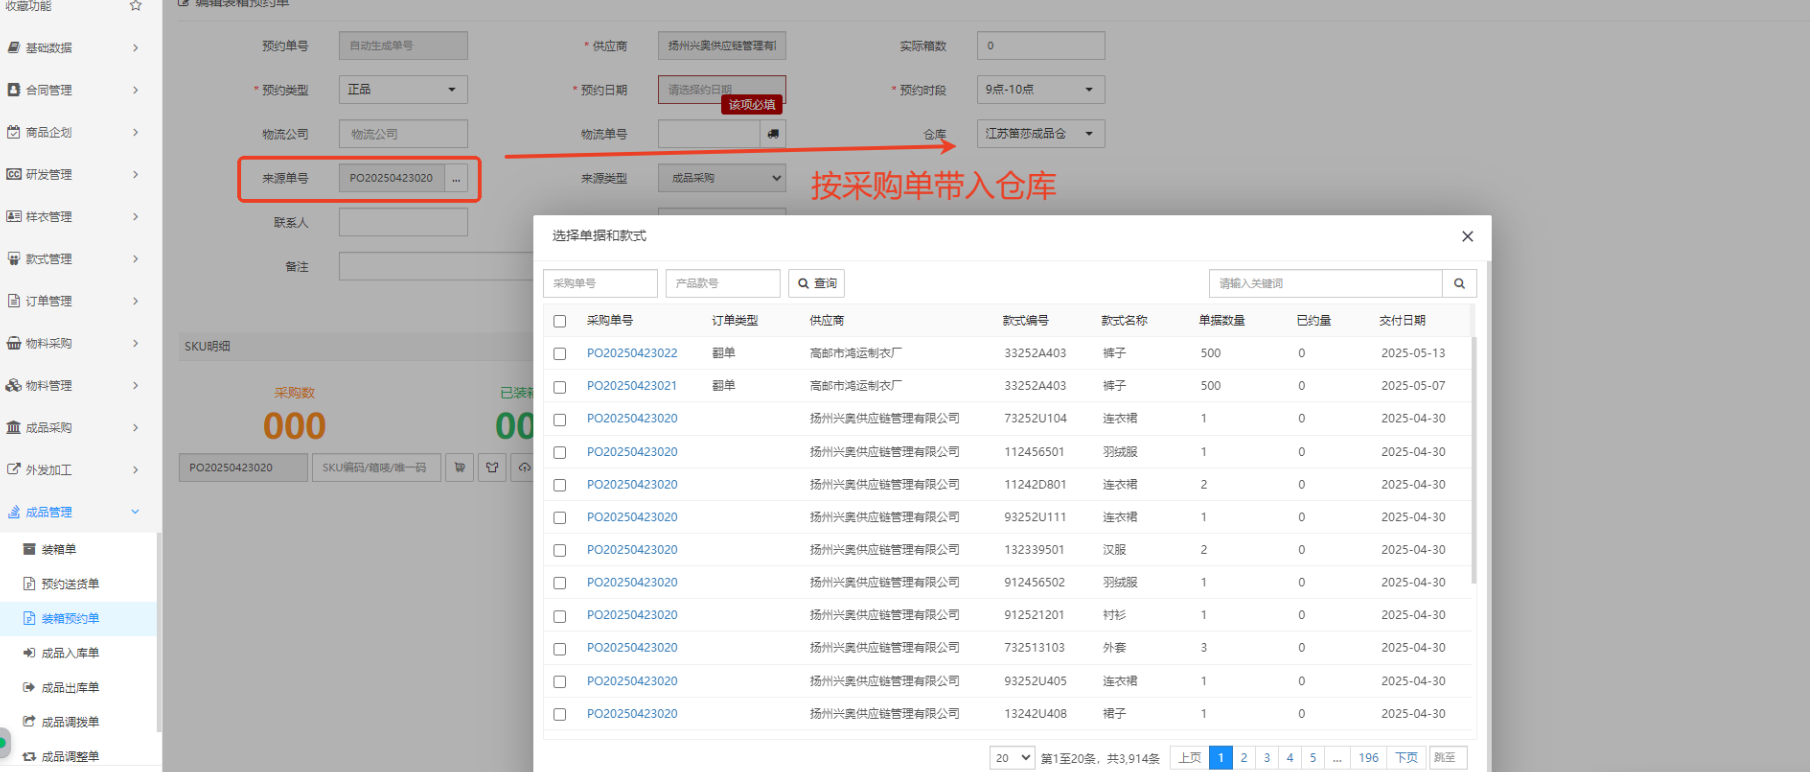Go to next page with 下页
The height and width of the screenshot is (772, 1810).
(1406, 758)
